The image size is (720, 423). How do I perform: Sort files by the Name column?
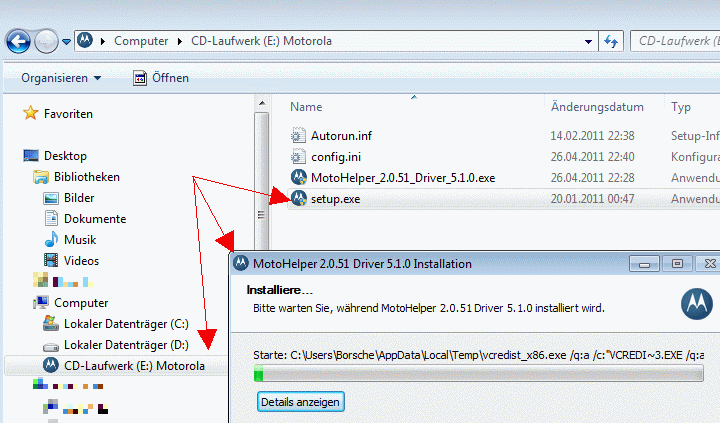(306, 107)
